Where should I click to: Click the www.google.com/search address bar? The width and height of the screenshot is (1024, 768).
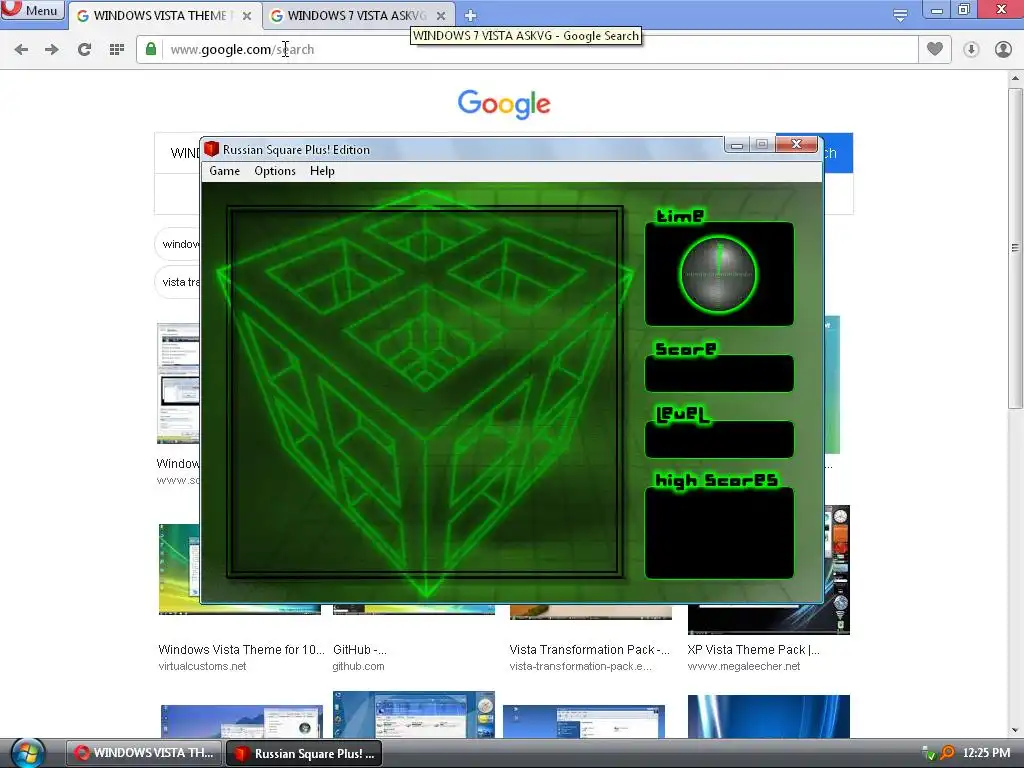(526, 50)
